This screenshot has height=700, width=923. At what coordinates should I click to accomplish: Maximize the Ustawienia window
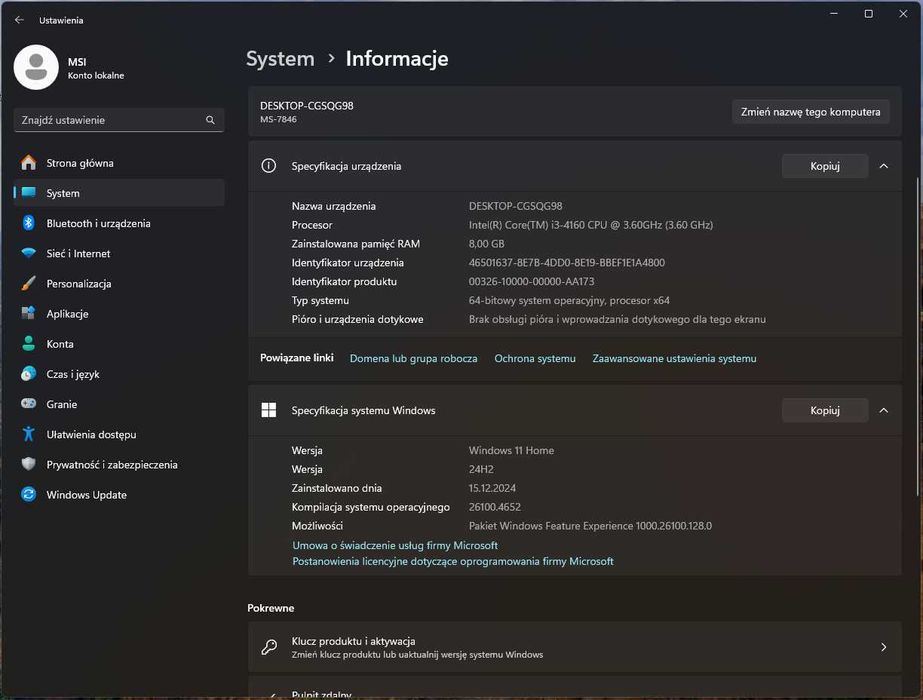868,14
